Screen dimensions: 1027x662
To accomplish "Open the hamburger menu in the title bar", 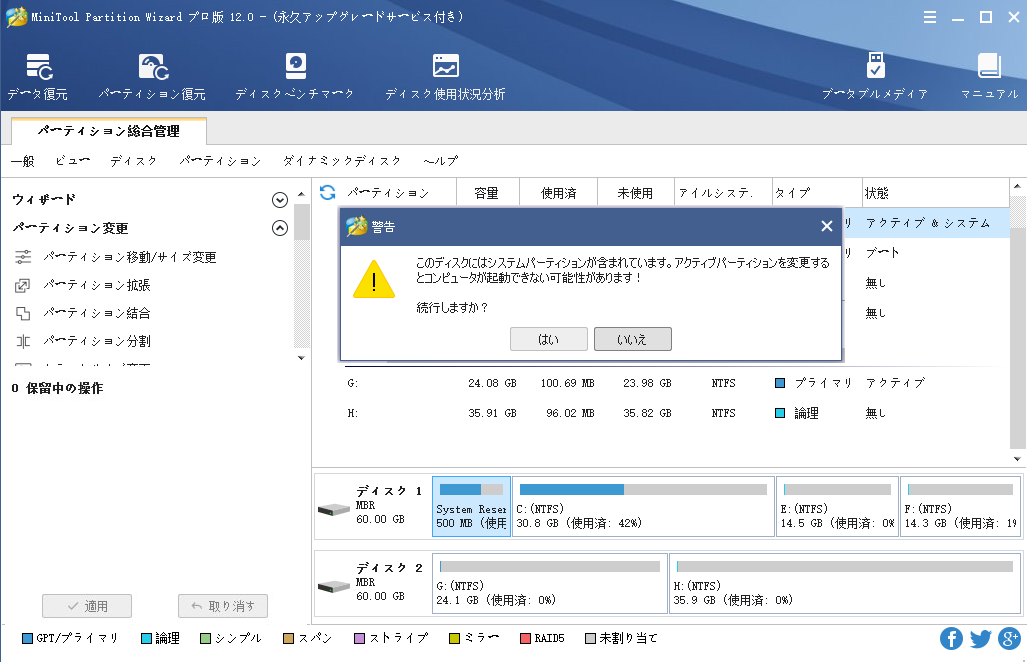I will coord(929,16).
